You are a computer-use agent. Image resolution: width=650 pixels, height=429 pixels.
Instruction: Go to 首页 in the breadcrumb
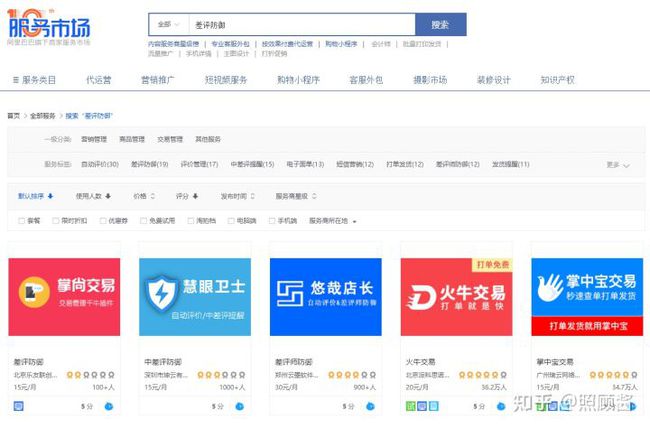13,116
